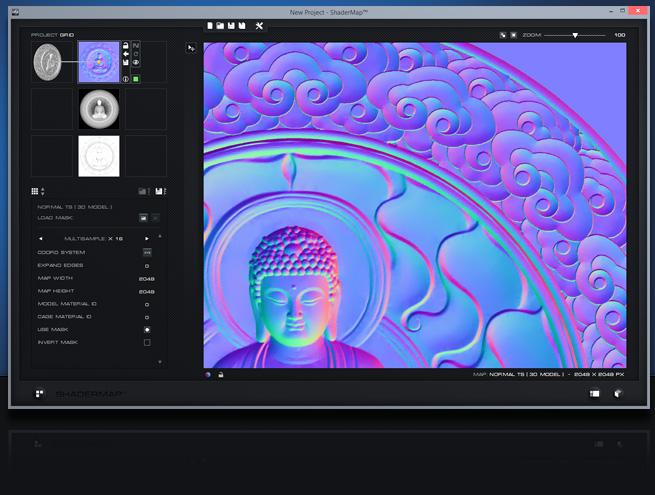
Task: Click the normal map preview image
Action: click(415, 205)
